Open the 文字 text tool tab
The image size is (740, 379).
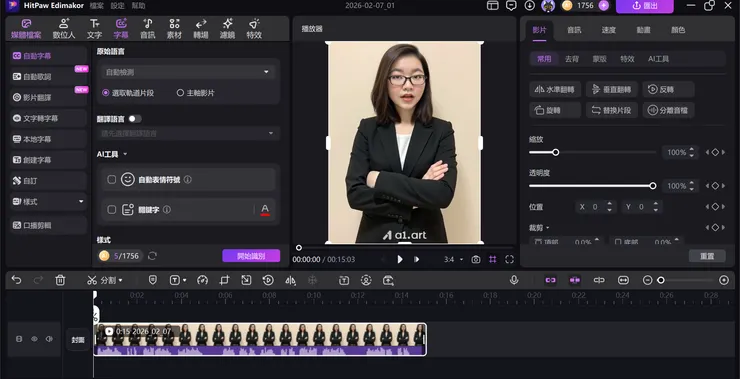click(94, 29)
